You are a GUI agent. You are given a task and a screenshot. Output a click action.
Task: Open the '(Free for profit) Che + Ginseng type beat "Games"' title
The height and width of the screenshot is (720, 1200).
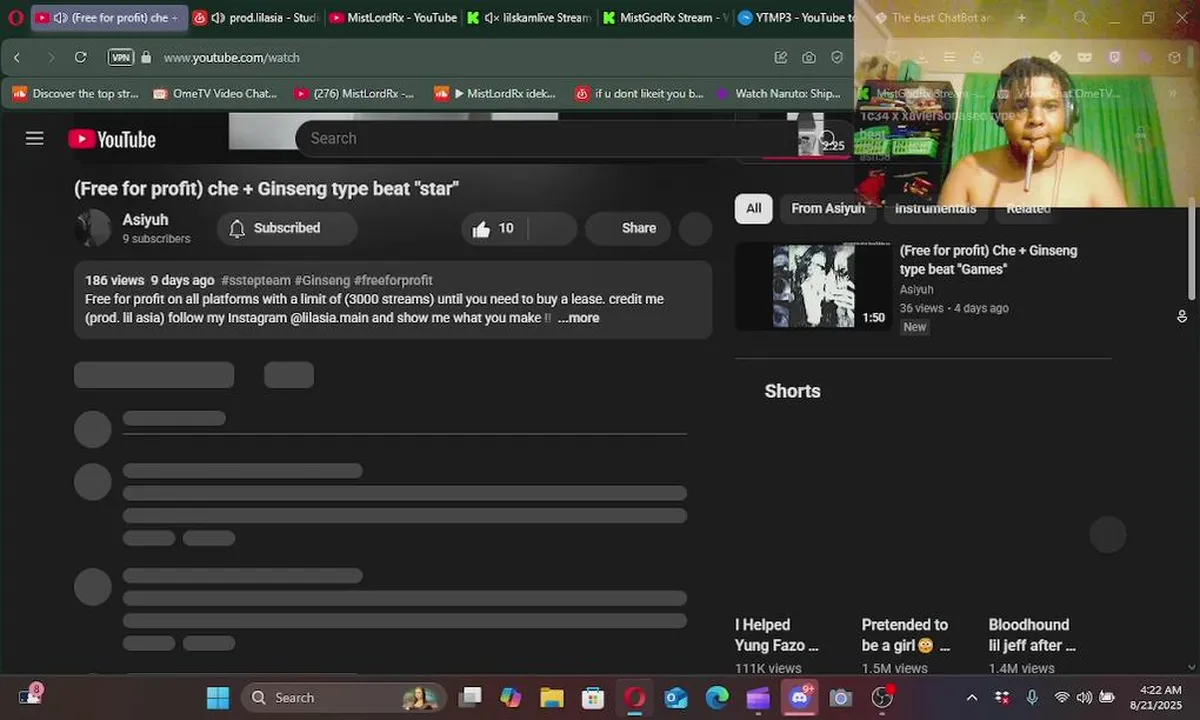coord(988,260)
